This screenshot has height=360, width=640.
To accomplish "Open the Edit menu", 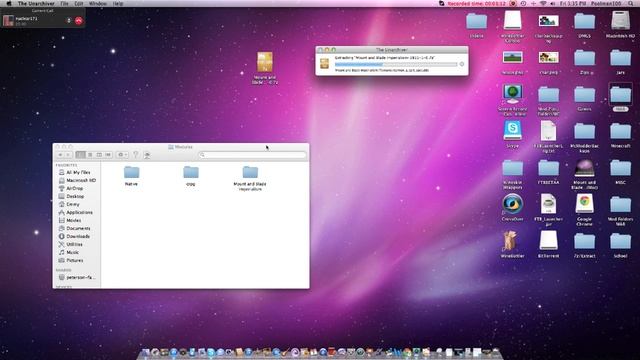I will [x=79, y=3].
